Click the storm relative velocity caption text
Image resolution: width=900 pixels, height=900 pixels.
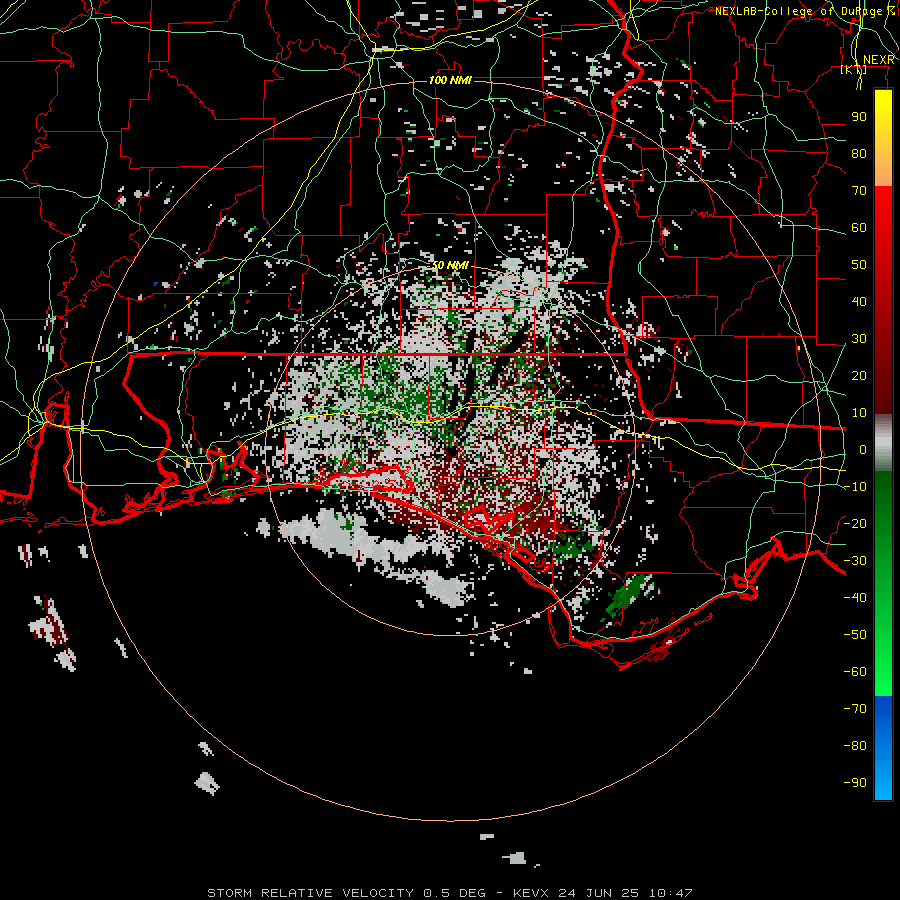click(449, 893)
